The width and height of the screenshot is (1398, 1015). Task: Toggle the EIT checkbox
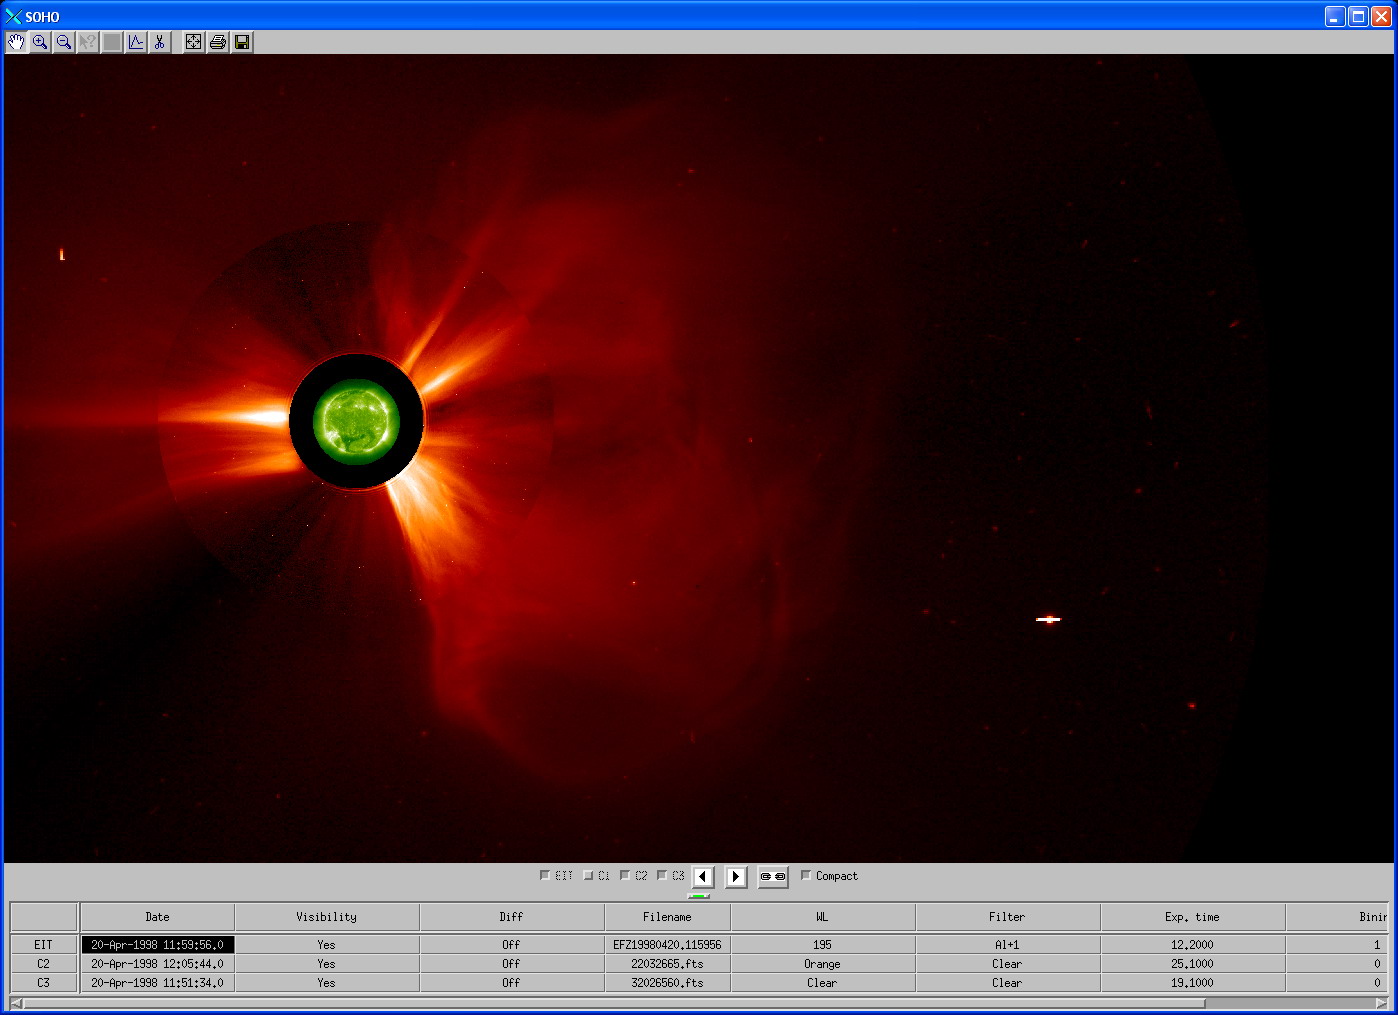(545, 876)
